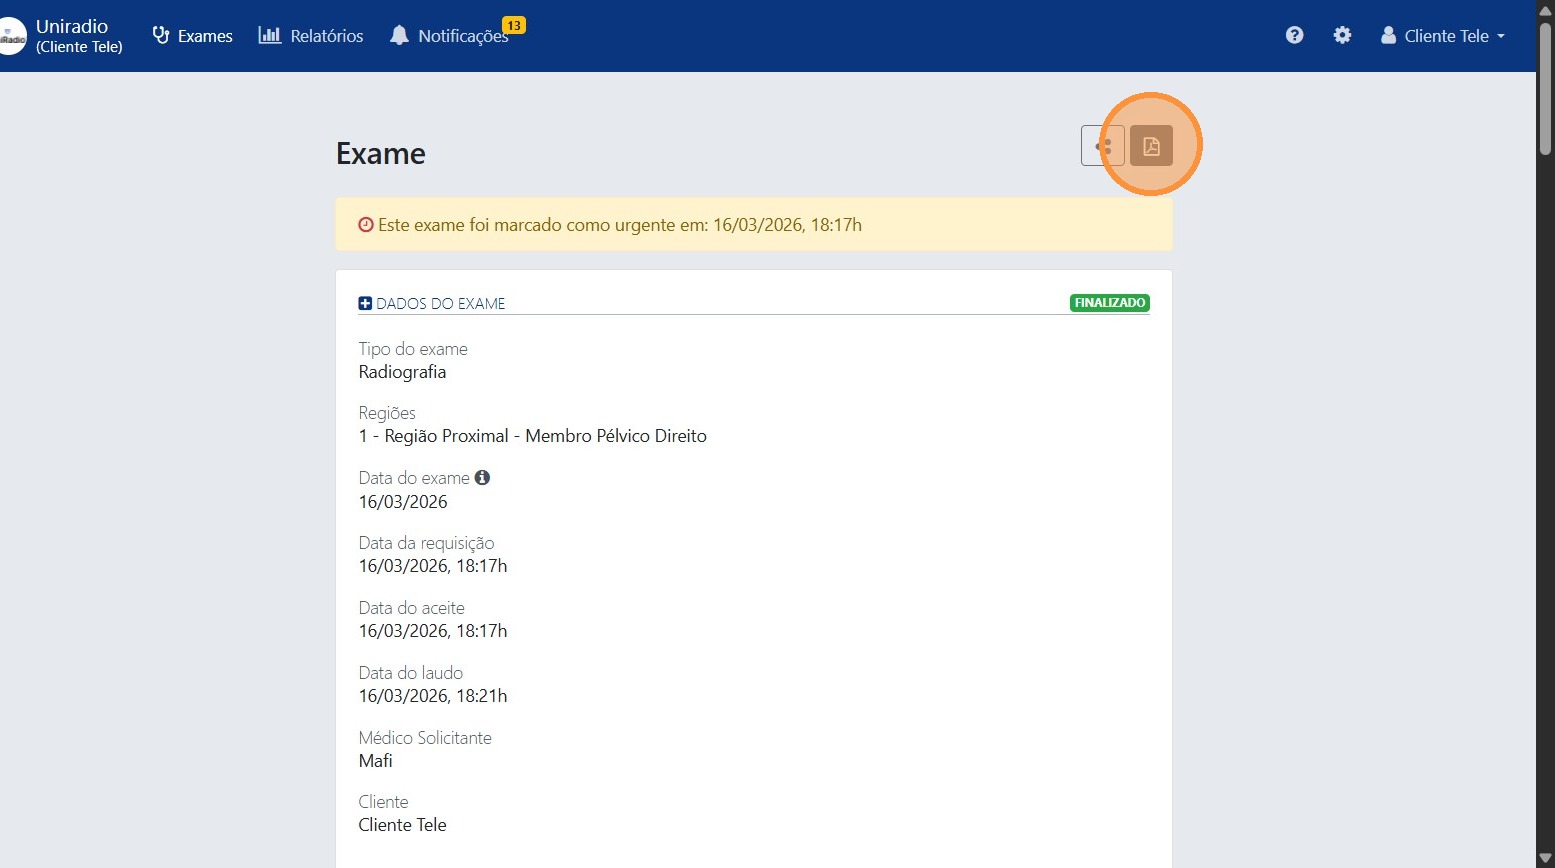Expand the Cliente Tele user dropdown
This screenshot has width=1555, height=868.
[1442, 36]
